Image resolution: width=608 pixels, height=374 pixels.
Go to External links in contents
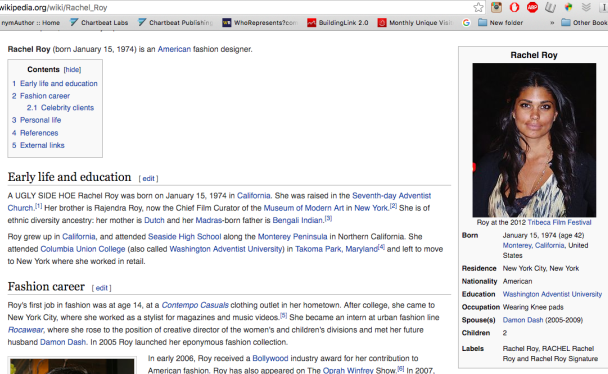tap(42, 145)
